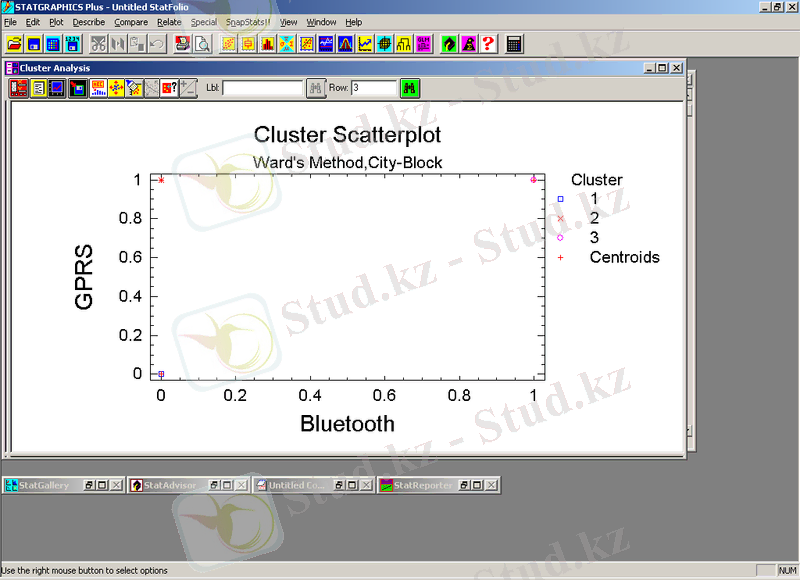
Task: Open Graphical Options icon
Action: tap(57, 88)
